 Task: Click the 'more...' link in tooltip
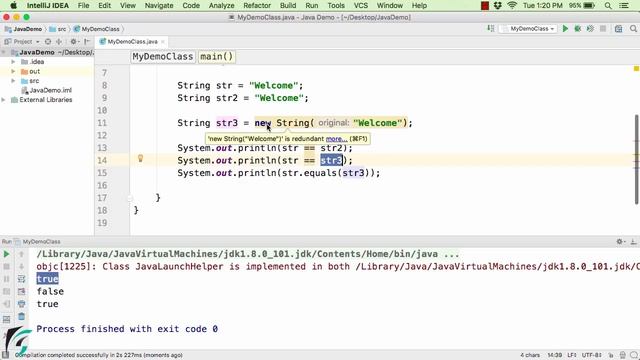[336, 139]
